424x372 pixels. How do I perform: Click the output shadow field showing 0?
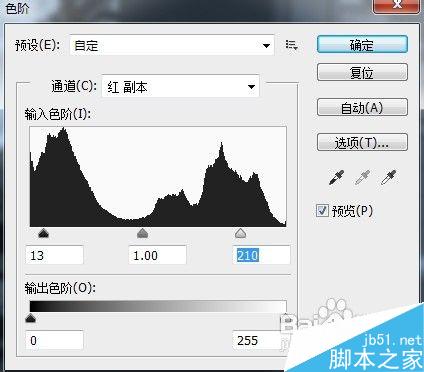(55, 340)
